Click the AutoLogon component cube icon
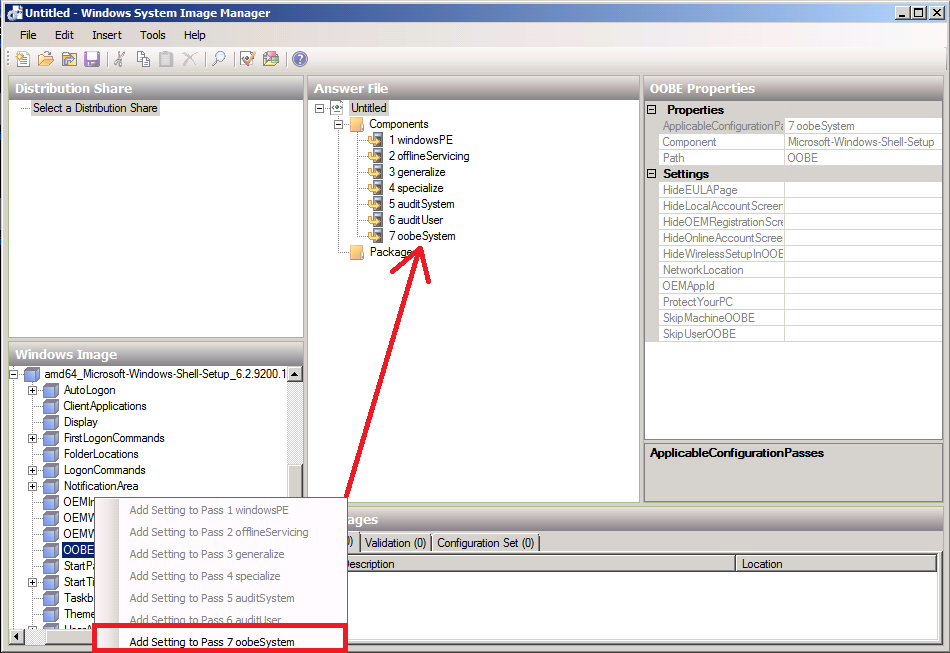Image resolution: width=950 pixels, height=653 pixels. point(51,390)
